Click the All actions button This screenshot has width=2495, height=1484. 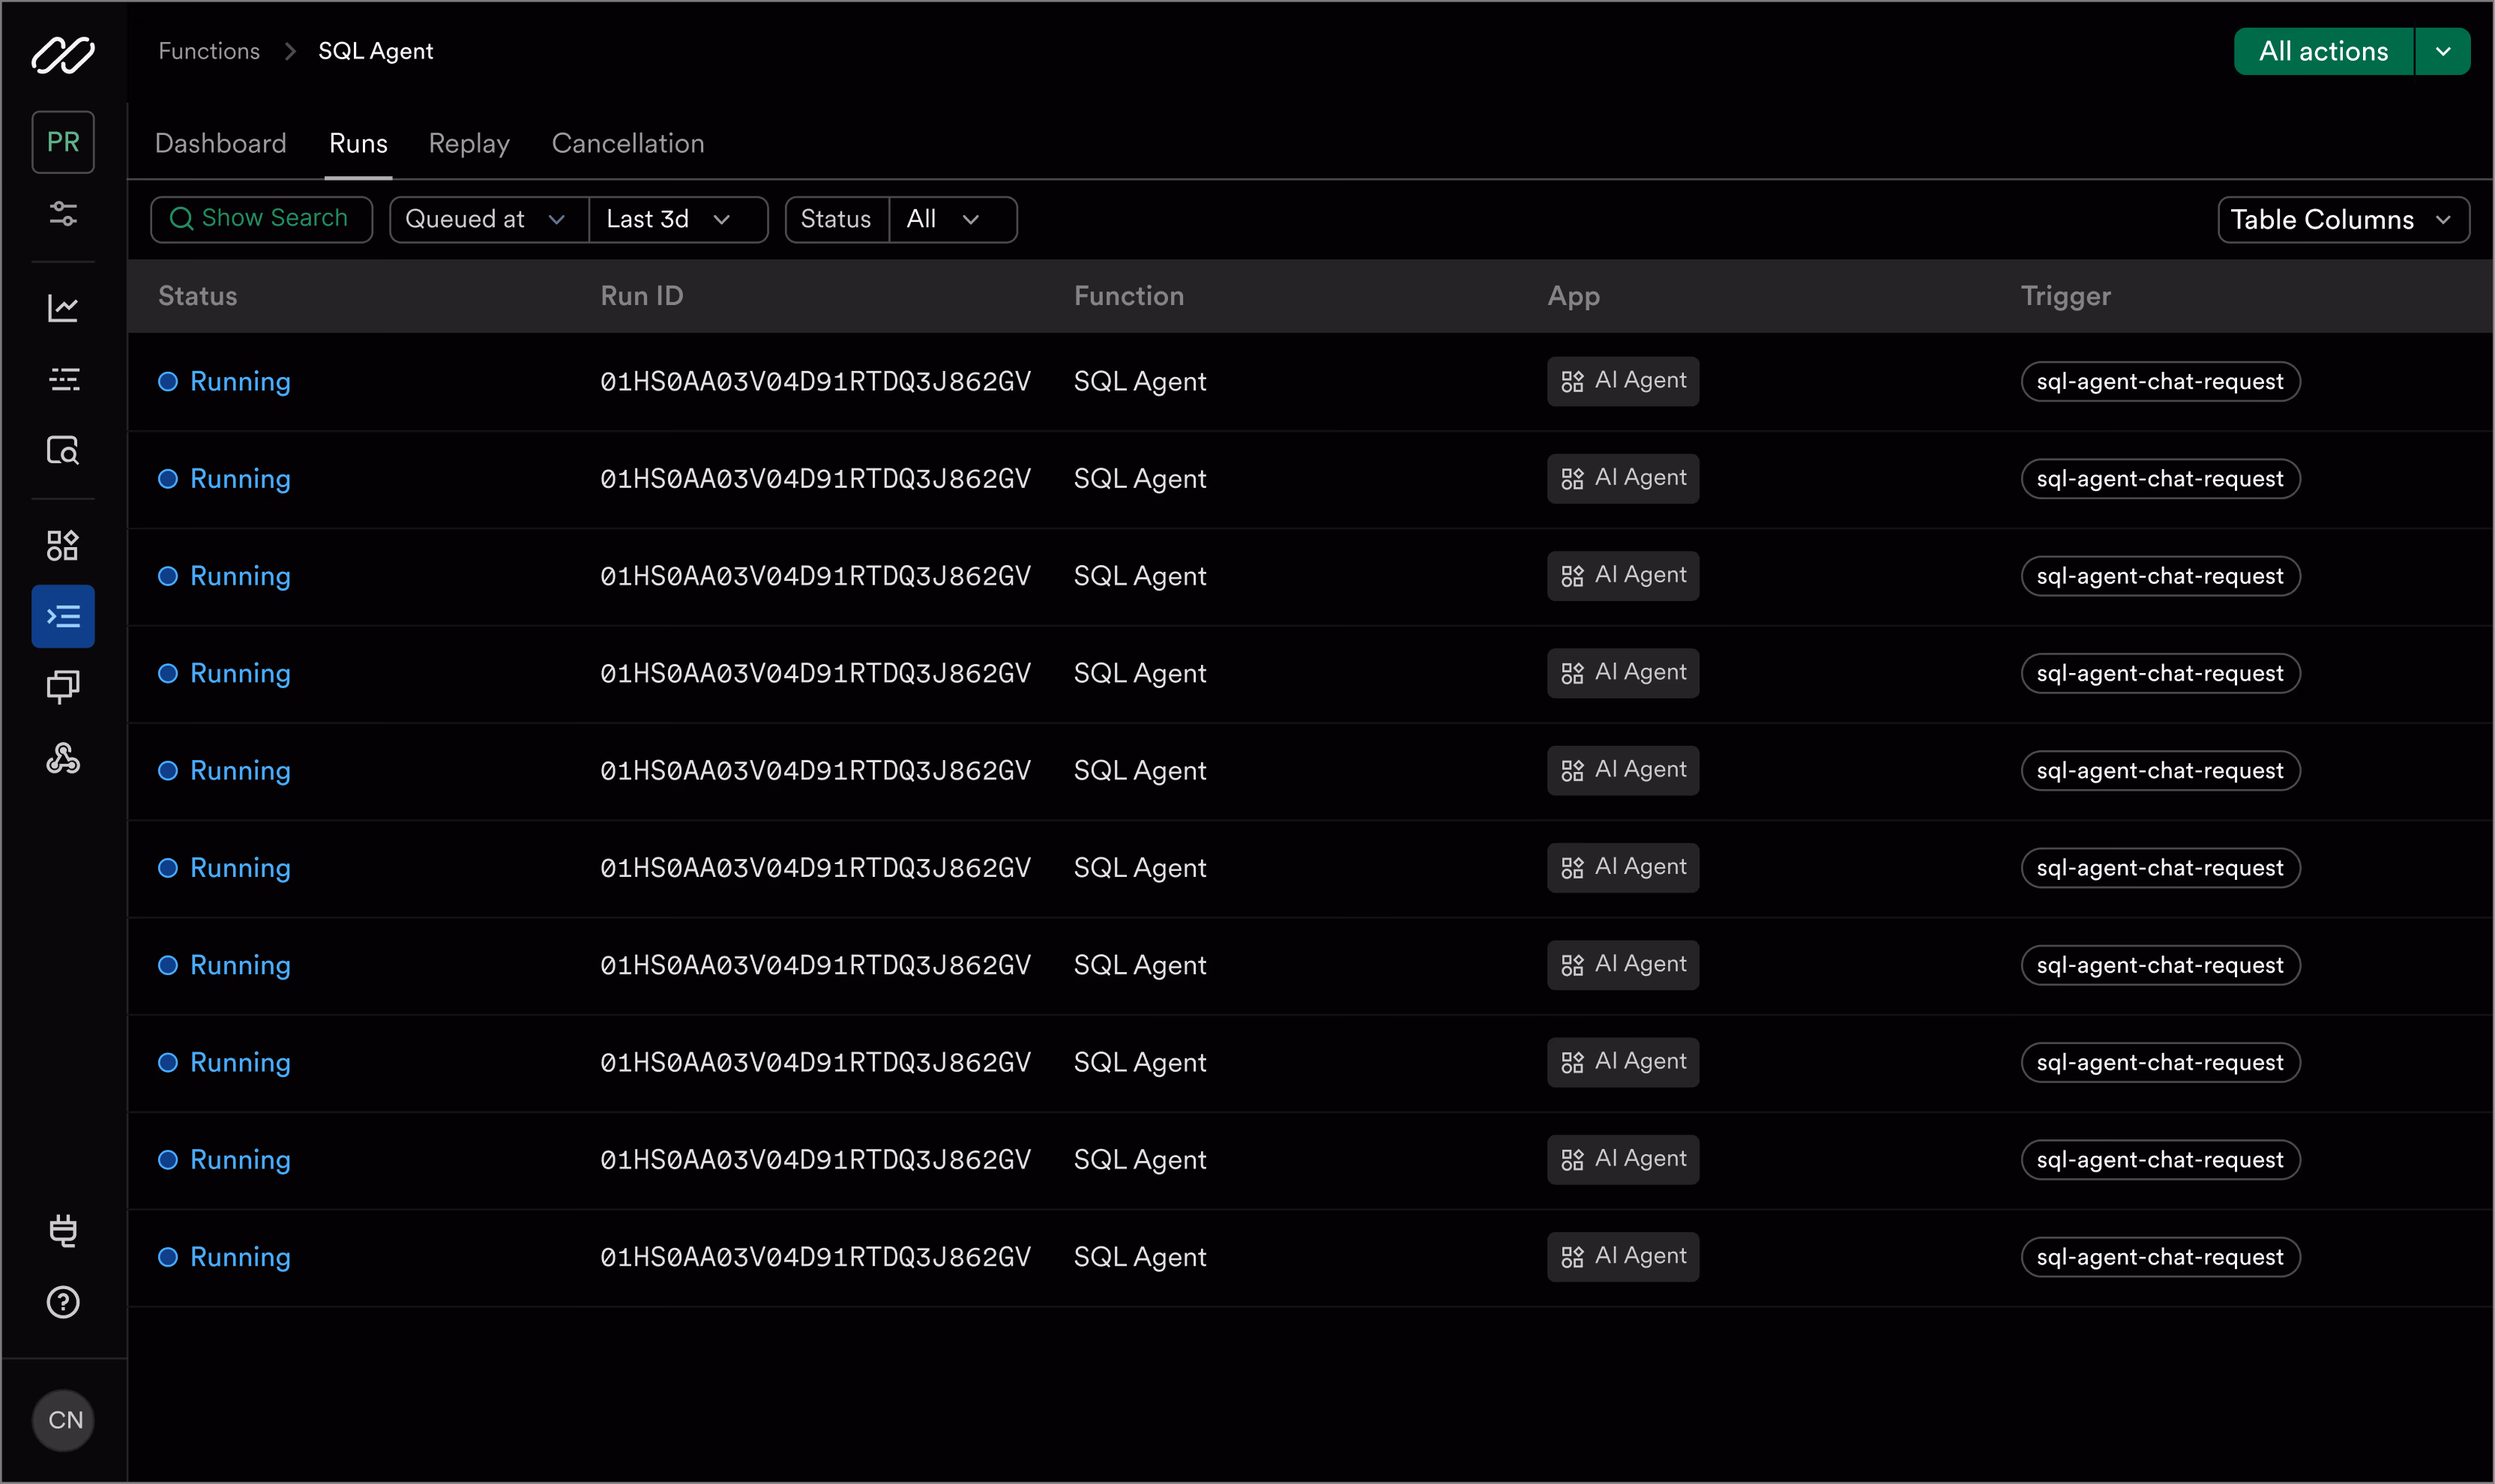point(2323,51)
